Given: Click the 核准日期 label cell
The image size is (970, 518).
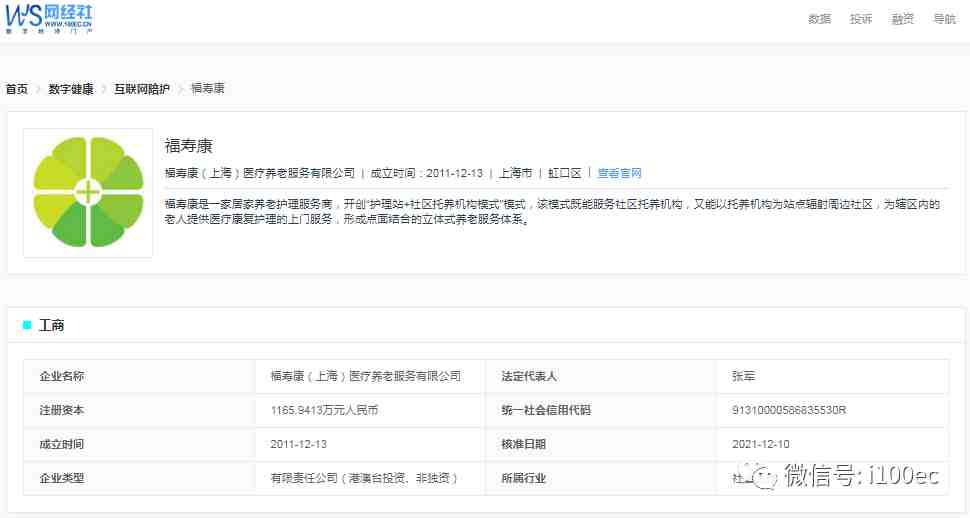Looking at the screenshot, I should (601, 444).
